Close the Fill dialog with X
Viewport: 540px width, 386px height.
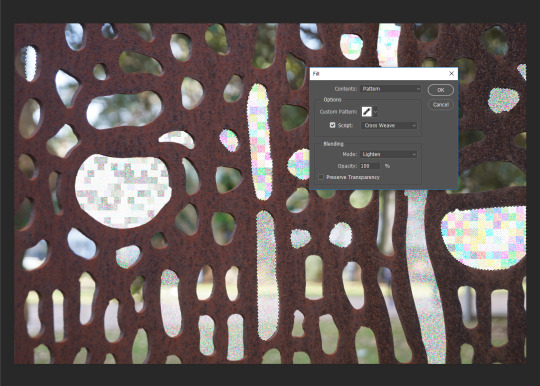pos(451,73)
